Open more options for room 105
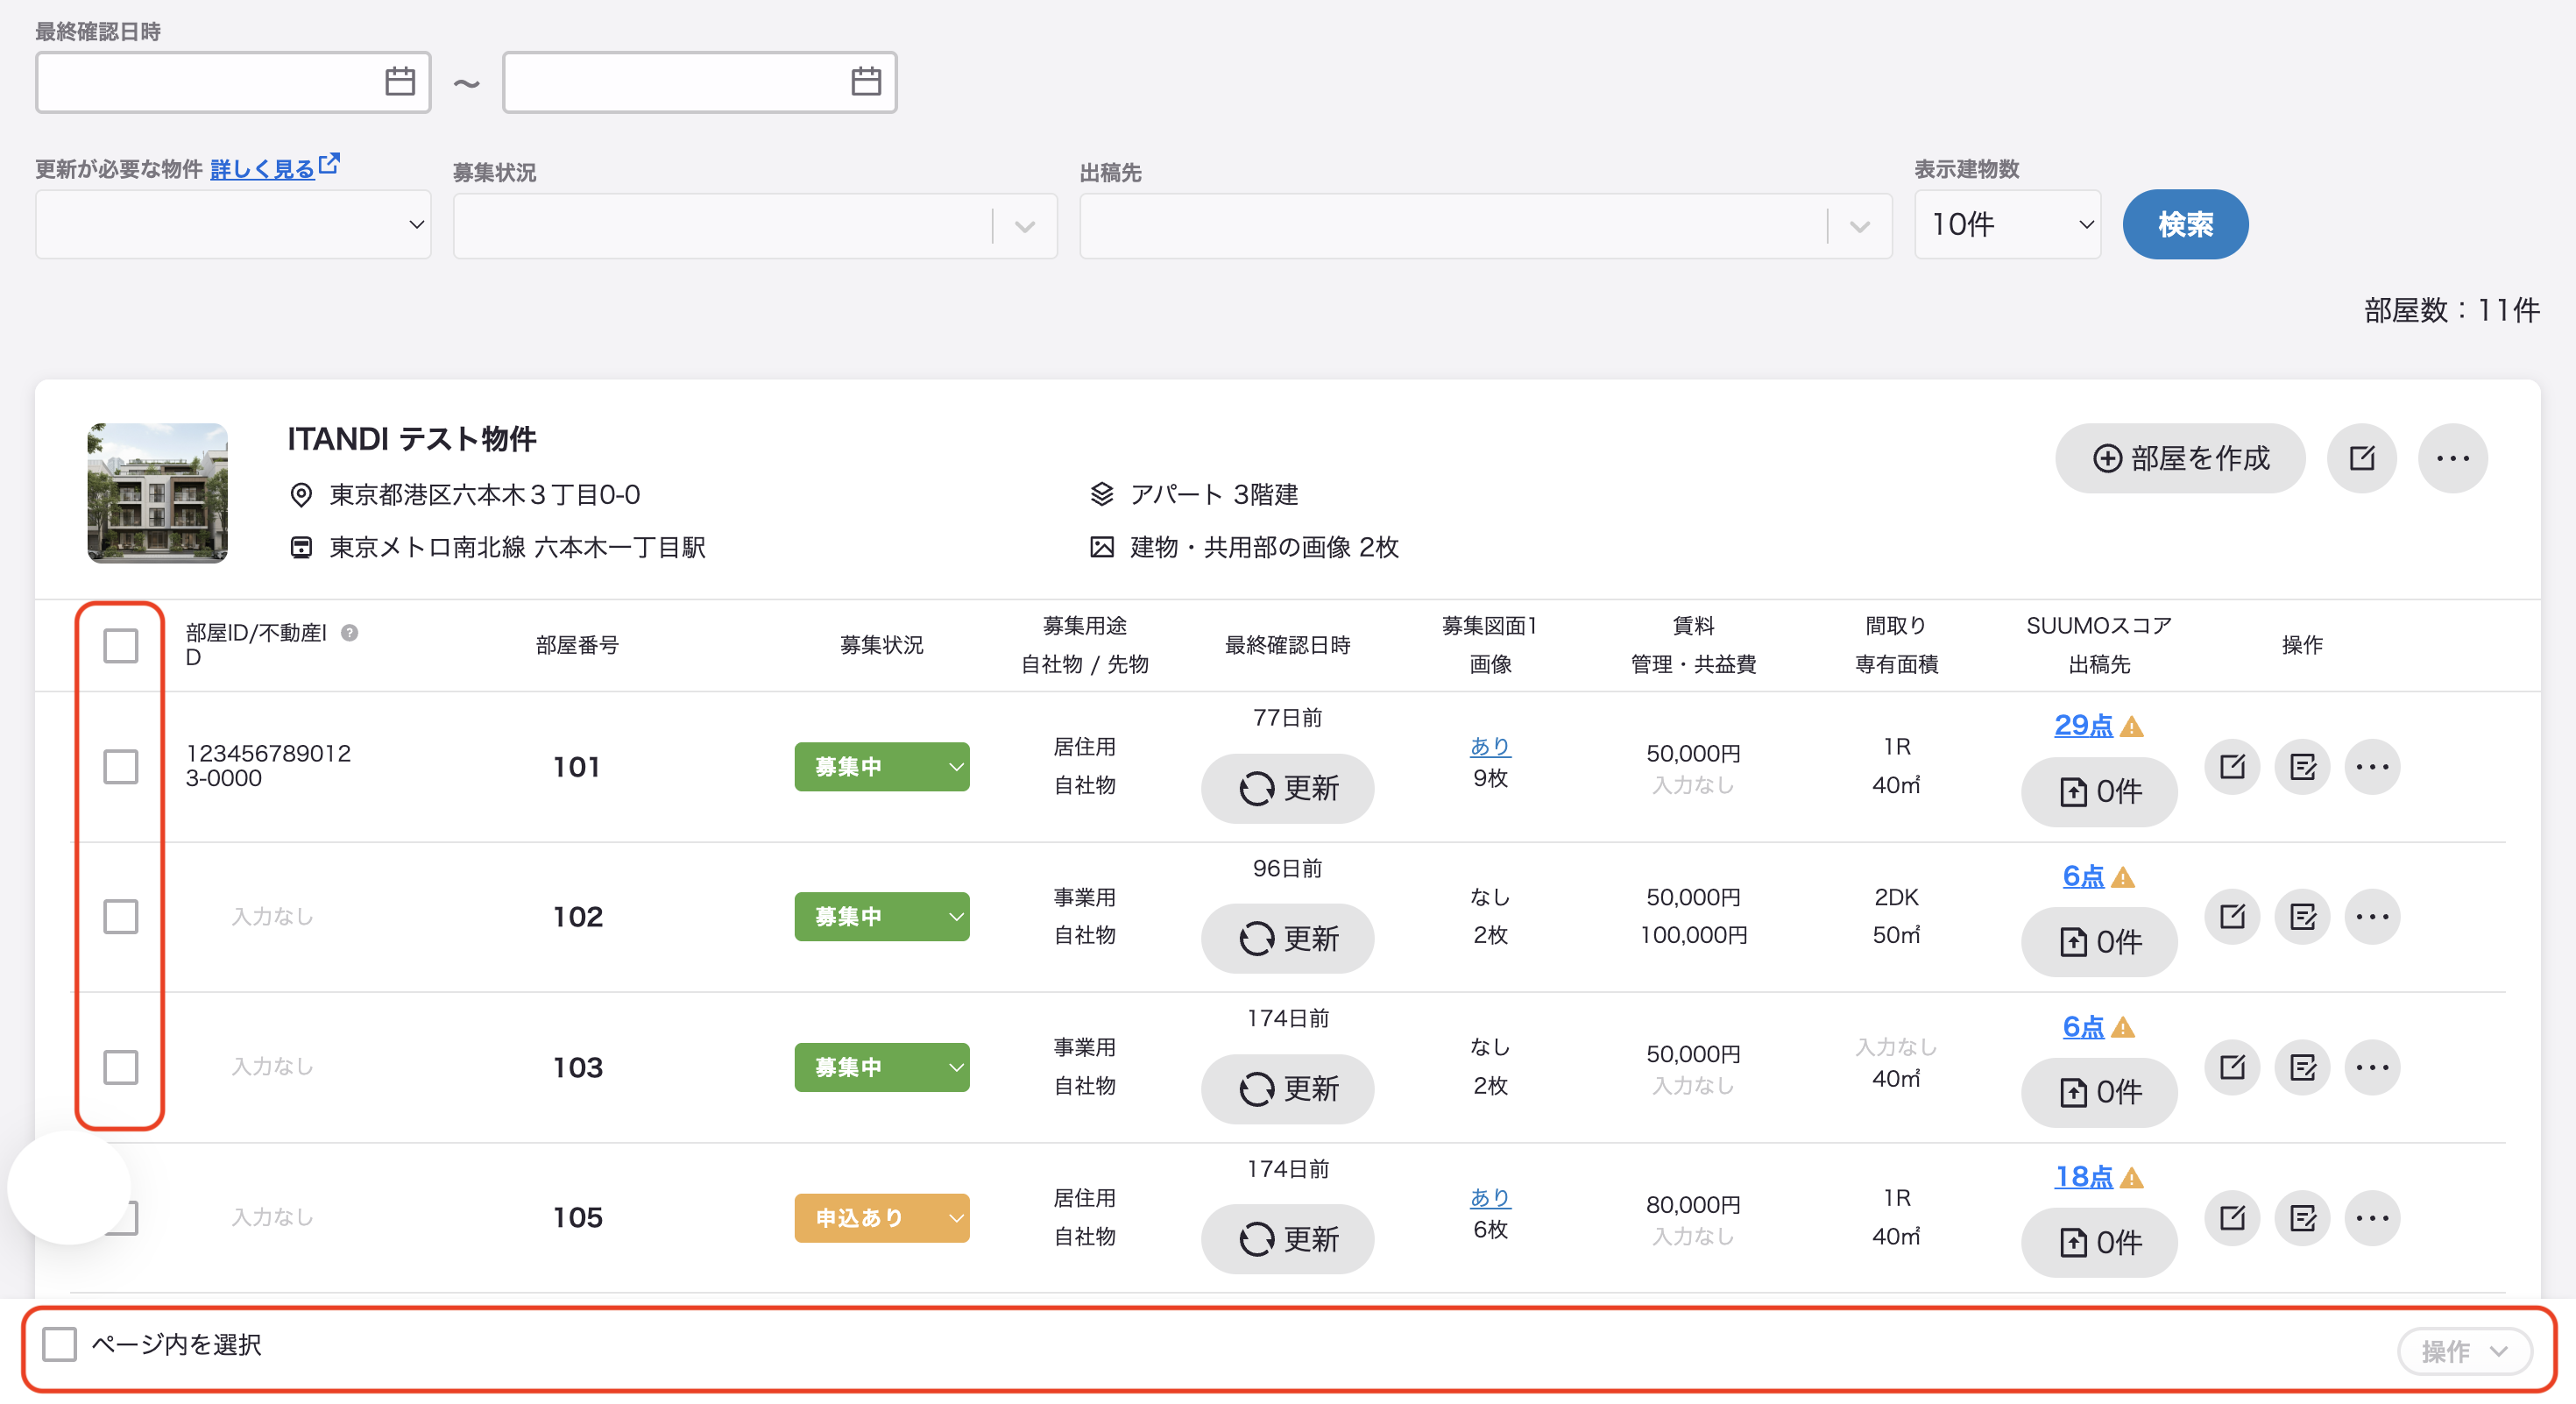The width and height of the screenshot is (2576, 1404). 2372,1218
